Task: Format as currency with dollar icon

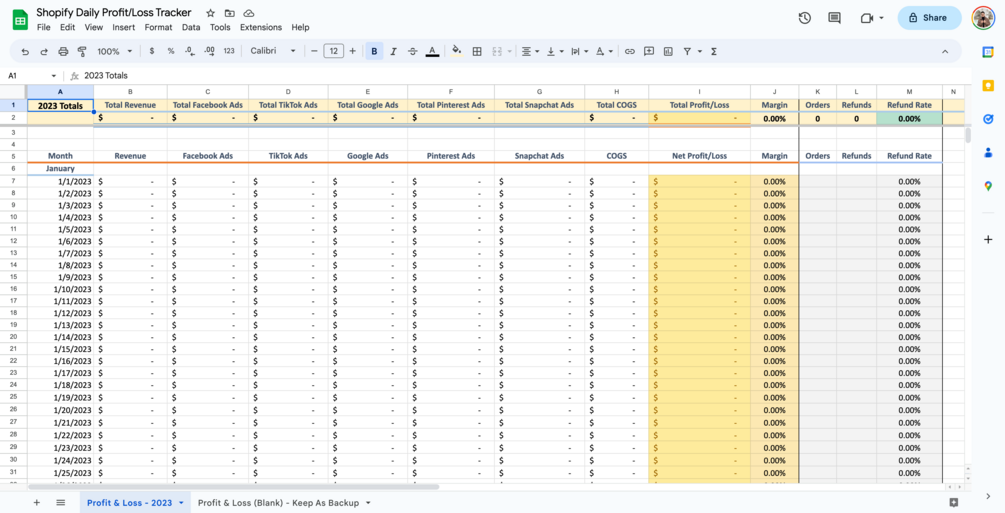Action: click(x=152, y=51)
